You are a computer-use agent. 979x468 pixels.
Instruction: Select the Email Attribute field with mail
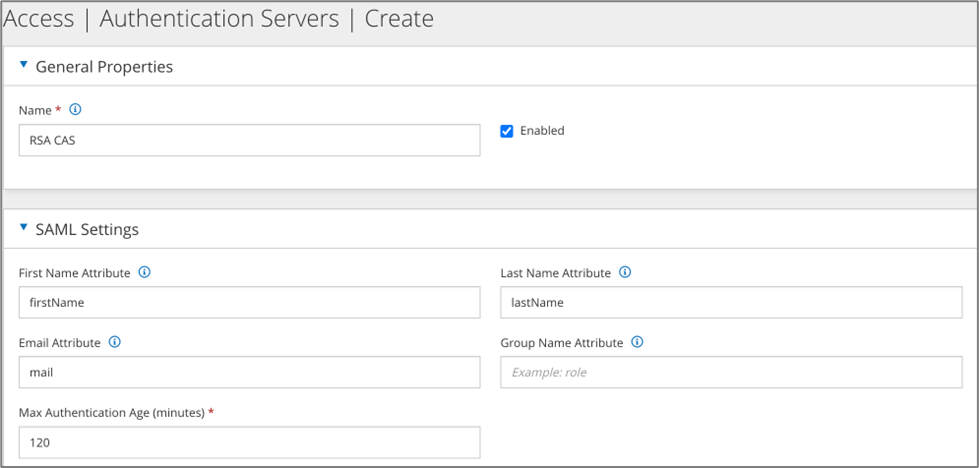[x=250, y=373]
